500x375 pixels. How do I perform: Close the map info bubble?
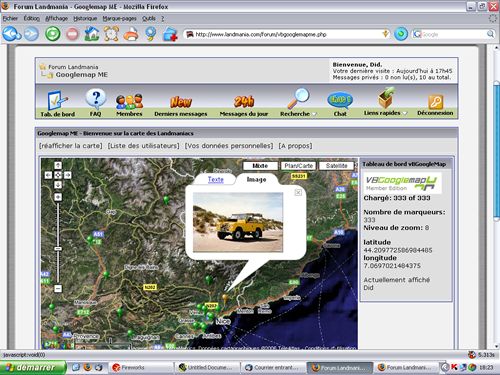[298, 192]
